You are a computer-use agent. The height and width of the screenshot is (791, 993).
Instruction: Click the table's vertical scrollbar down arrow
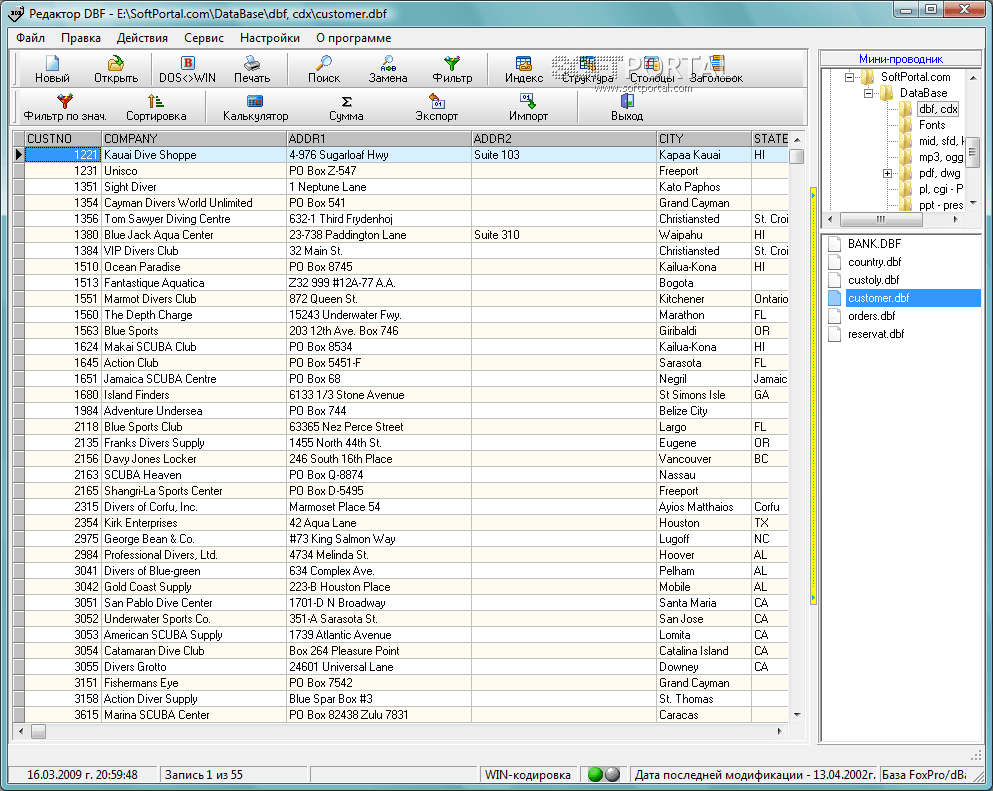click(x=797, y=715)
